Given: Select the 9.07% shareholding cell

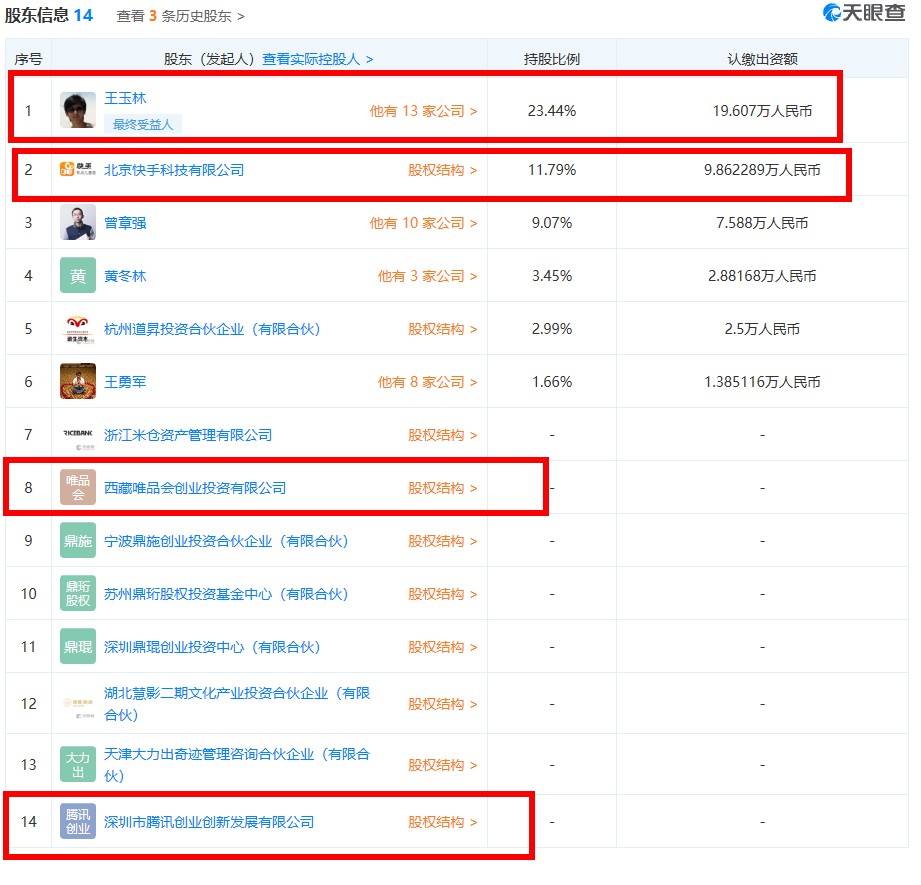Looking at the screenshot, I should (552, 223).
